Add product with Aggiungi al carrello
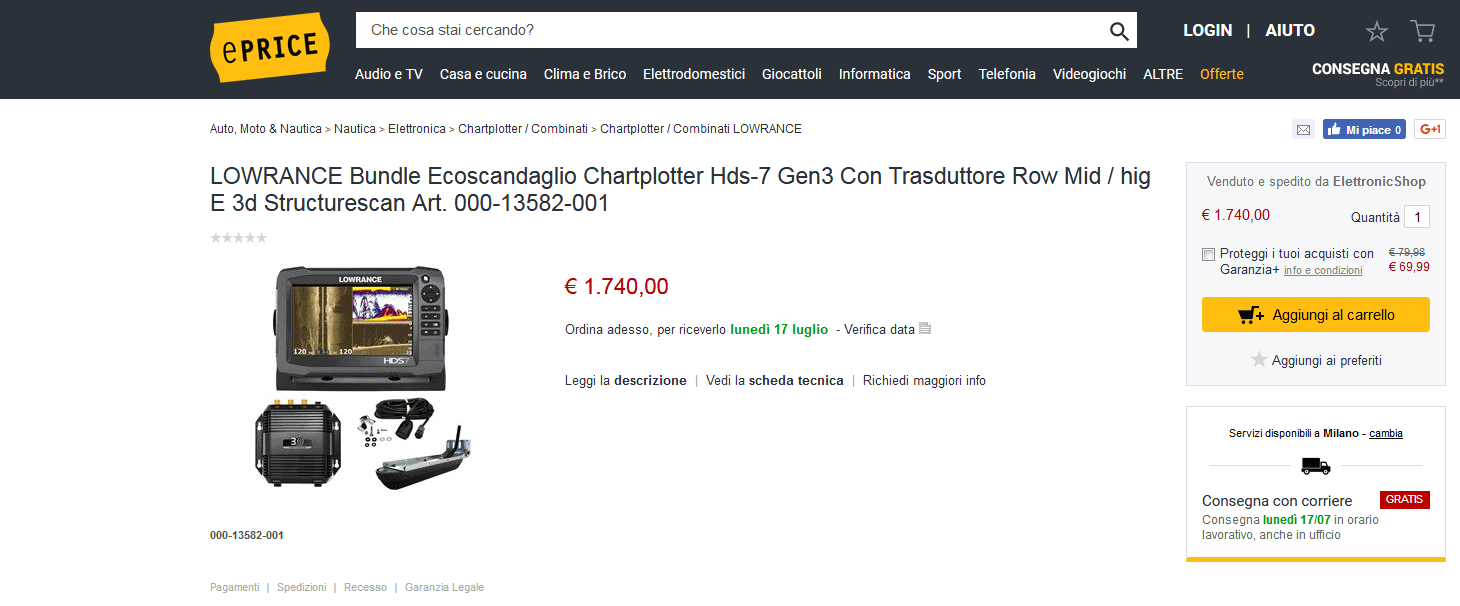The width and height of the screenshot is (1460, 606). click(1316, 314)
